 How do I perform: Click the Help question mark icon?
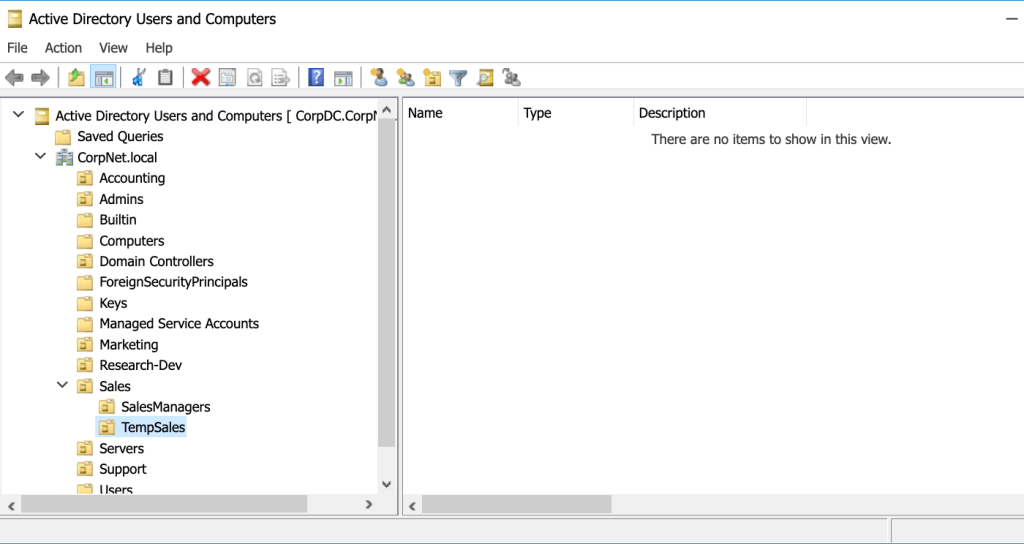pyautogui.click(x=316, y=78)
